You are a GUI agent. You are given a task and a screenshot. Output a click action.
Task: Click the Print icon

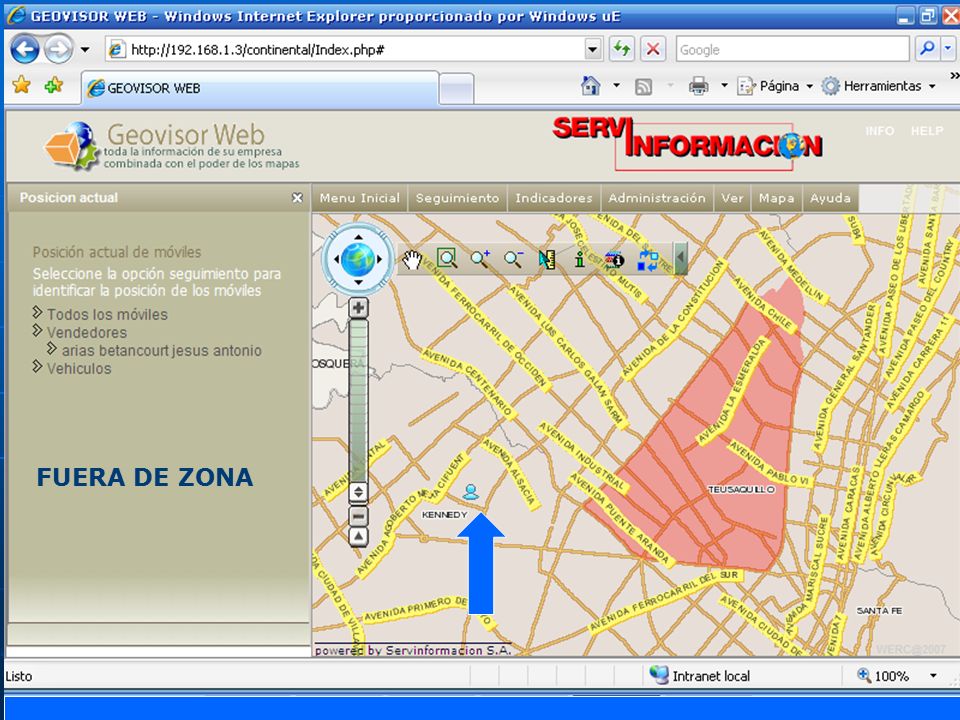pos(698,86)
